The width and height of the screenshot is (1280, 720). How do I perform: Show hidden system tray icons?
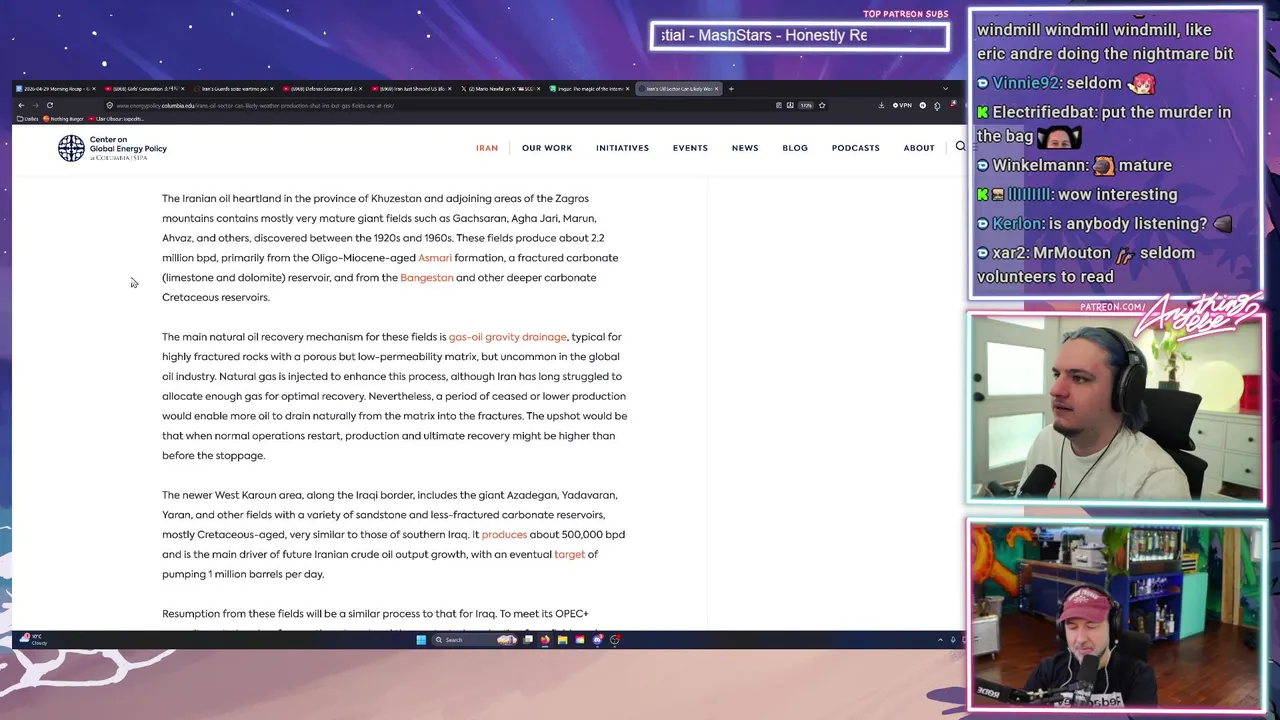click(x=940, y=640)
